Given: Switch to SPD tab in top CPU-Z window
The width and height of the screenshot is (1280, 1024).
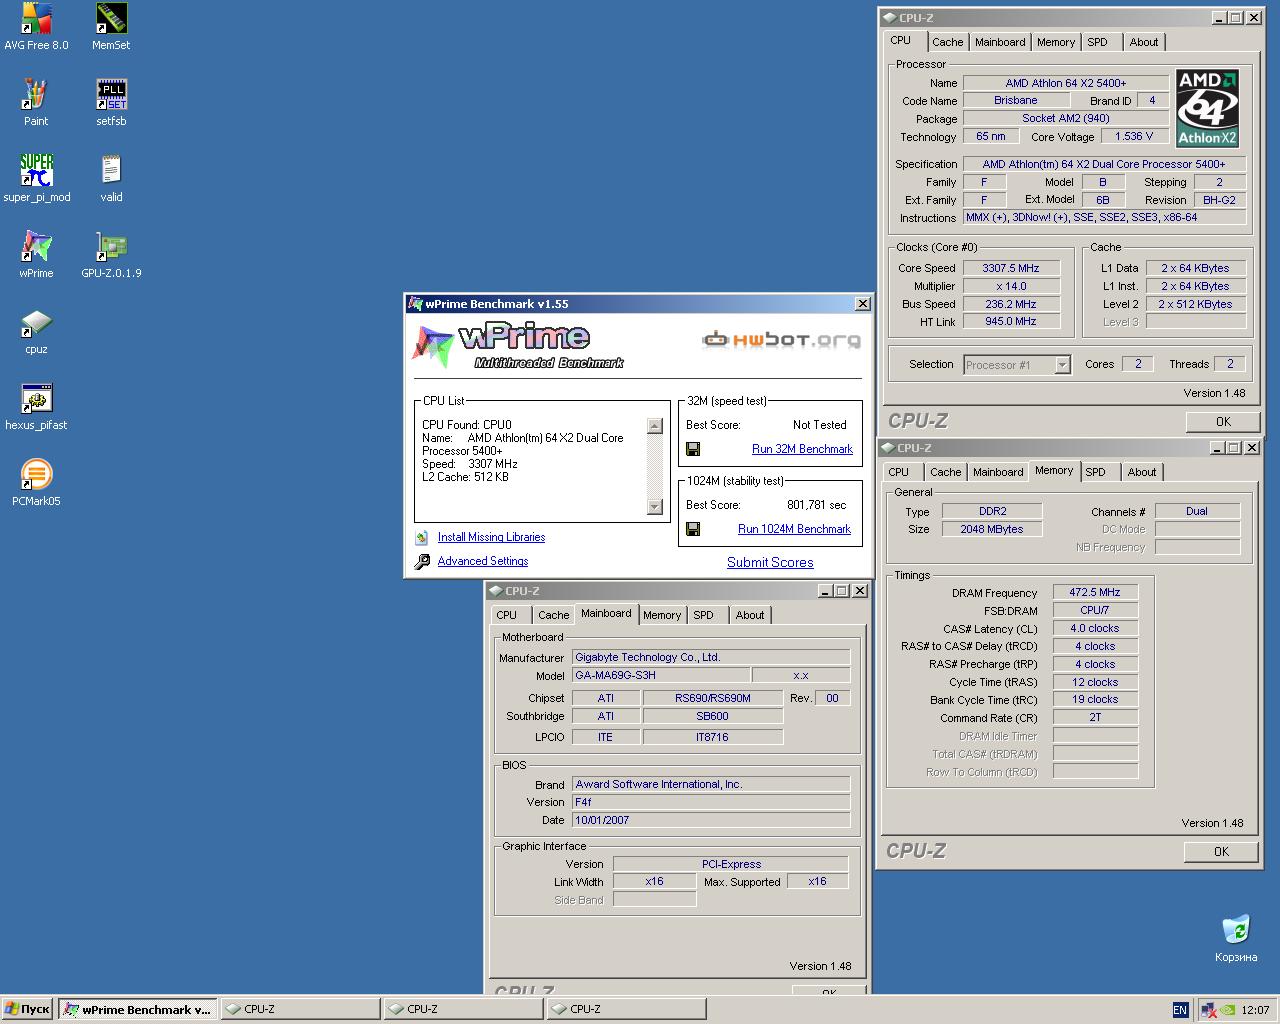Looking at the screenshot, I should 1097,42.
